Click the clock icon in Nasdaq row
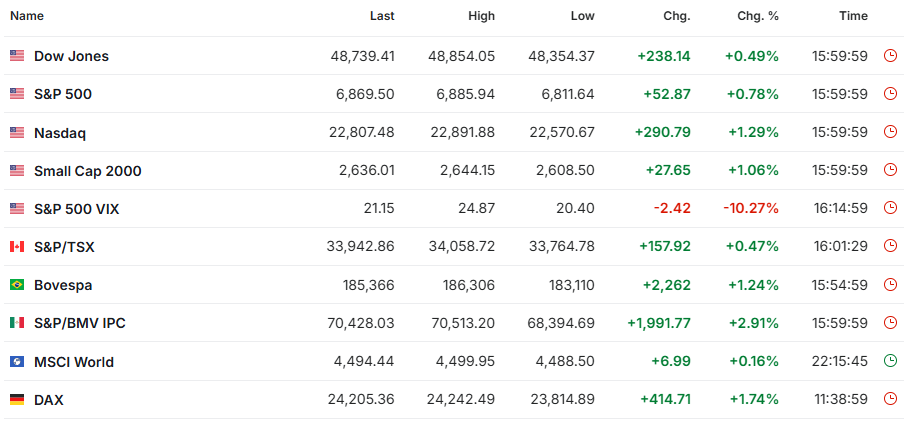Screen dimensions: 911x427 [x=890, y=133]
